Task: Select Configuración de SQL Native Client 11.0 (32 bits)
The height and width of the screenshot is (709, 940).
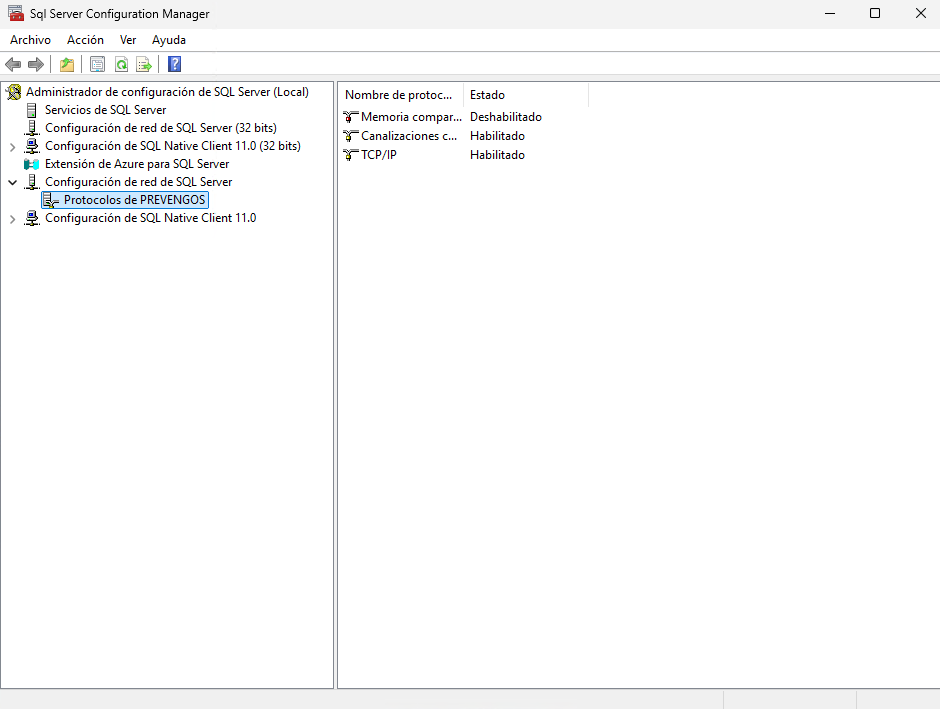Action: (x=173, y=146)
